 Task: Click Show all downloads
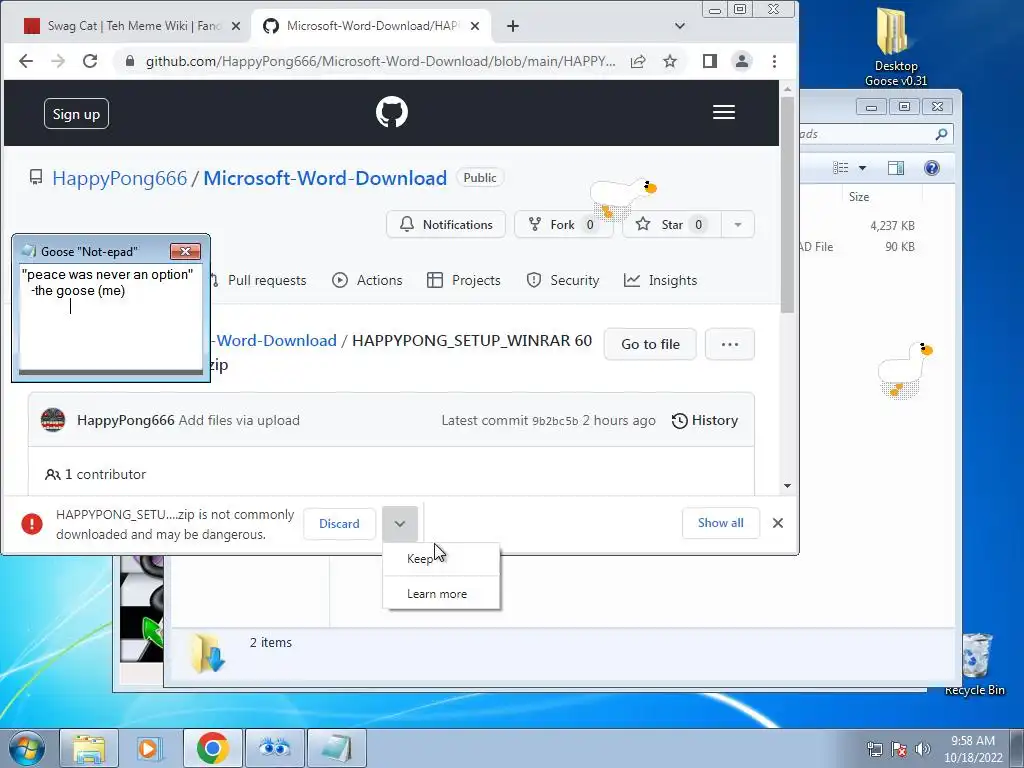coord(720,523)
